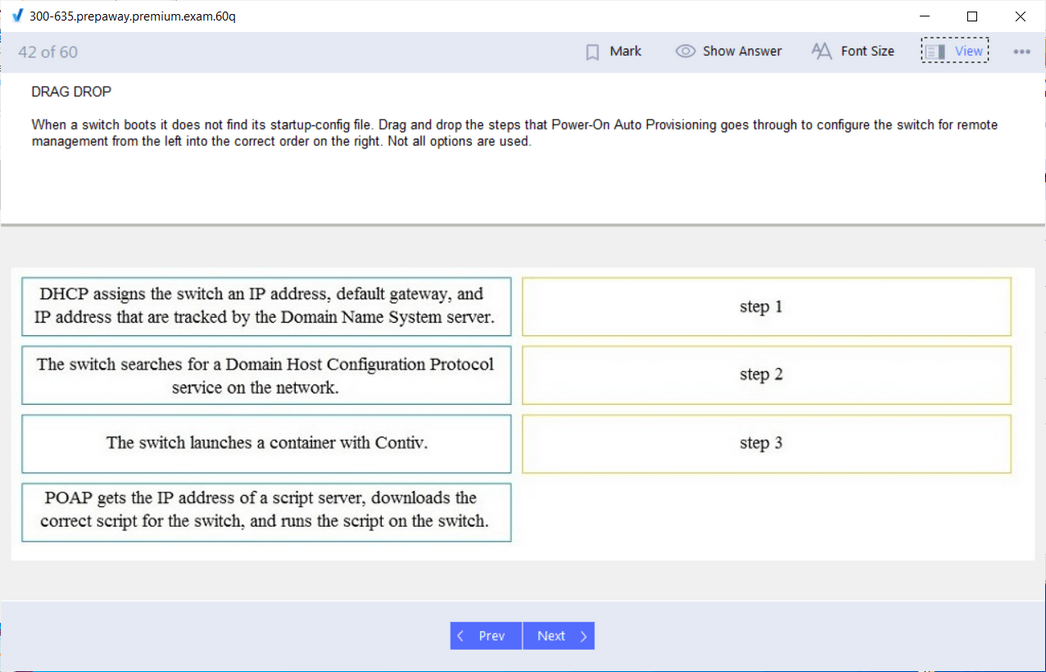Select the container with Contiv option
The width and height of the screenshot is (1046, 672).
pos(266,444)
